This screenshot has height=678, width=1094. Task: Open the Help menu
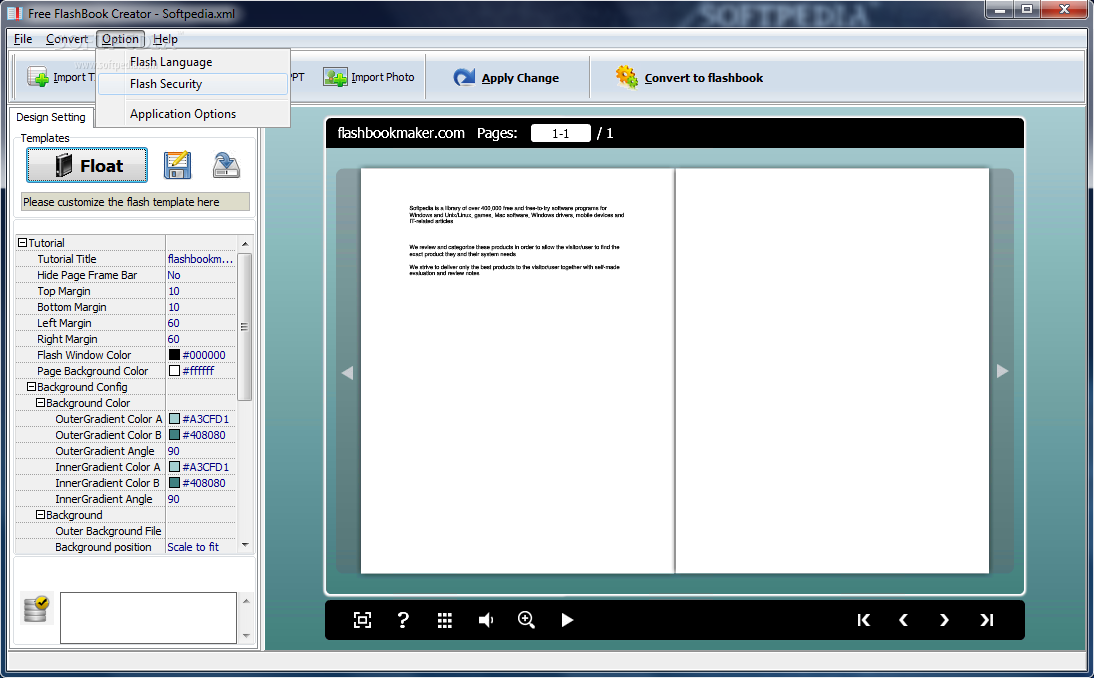pos(165,39)
